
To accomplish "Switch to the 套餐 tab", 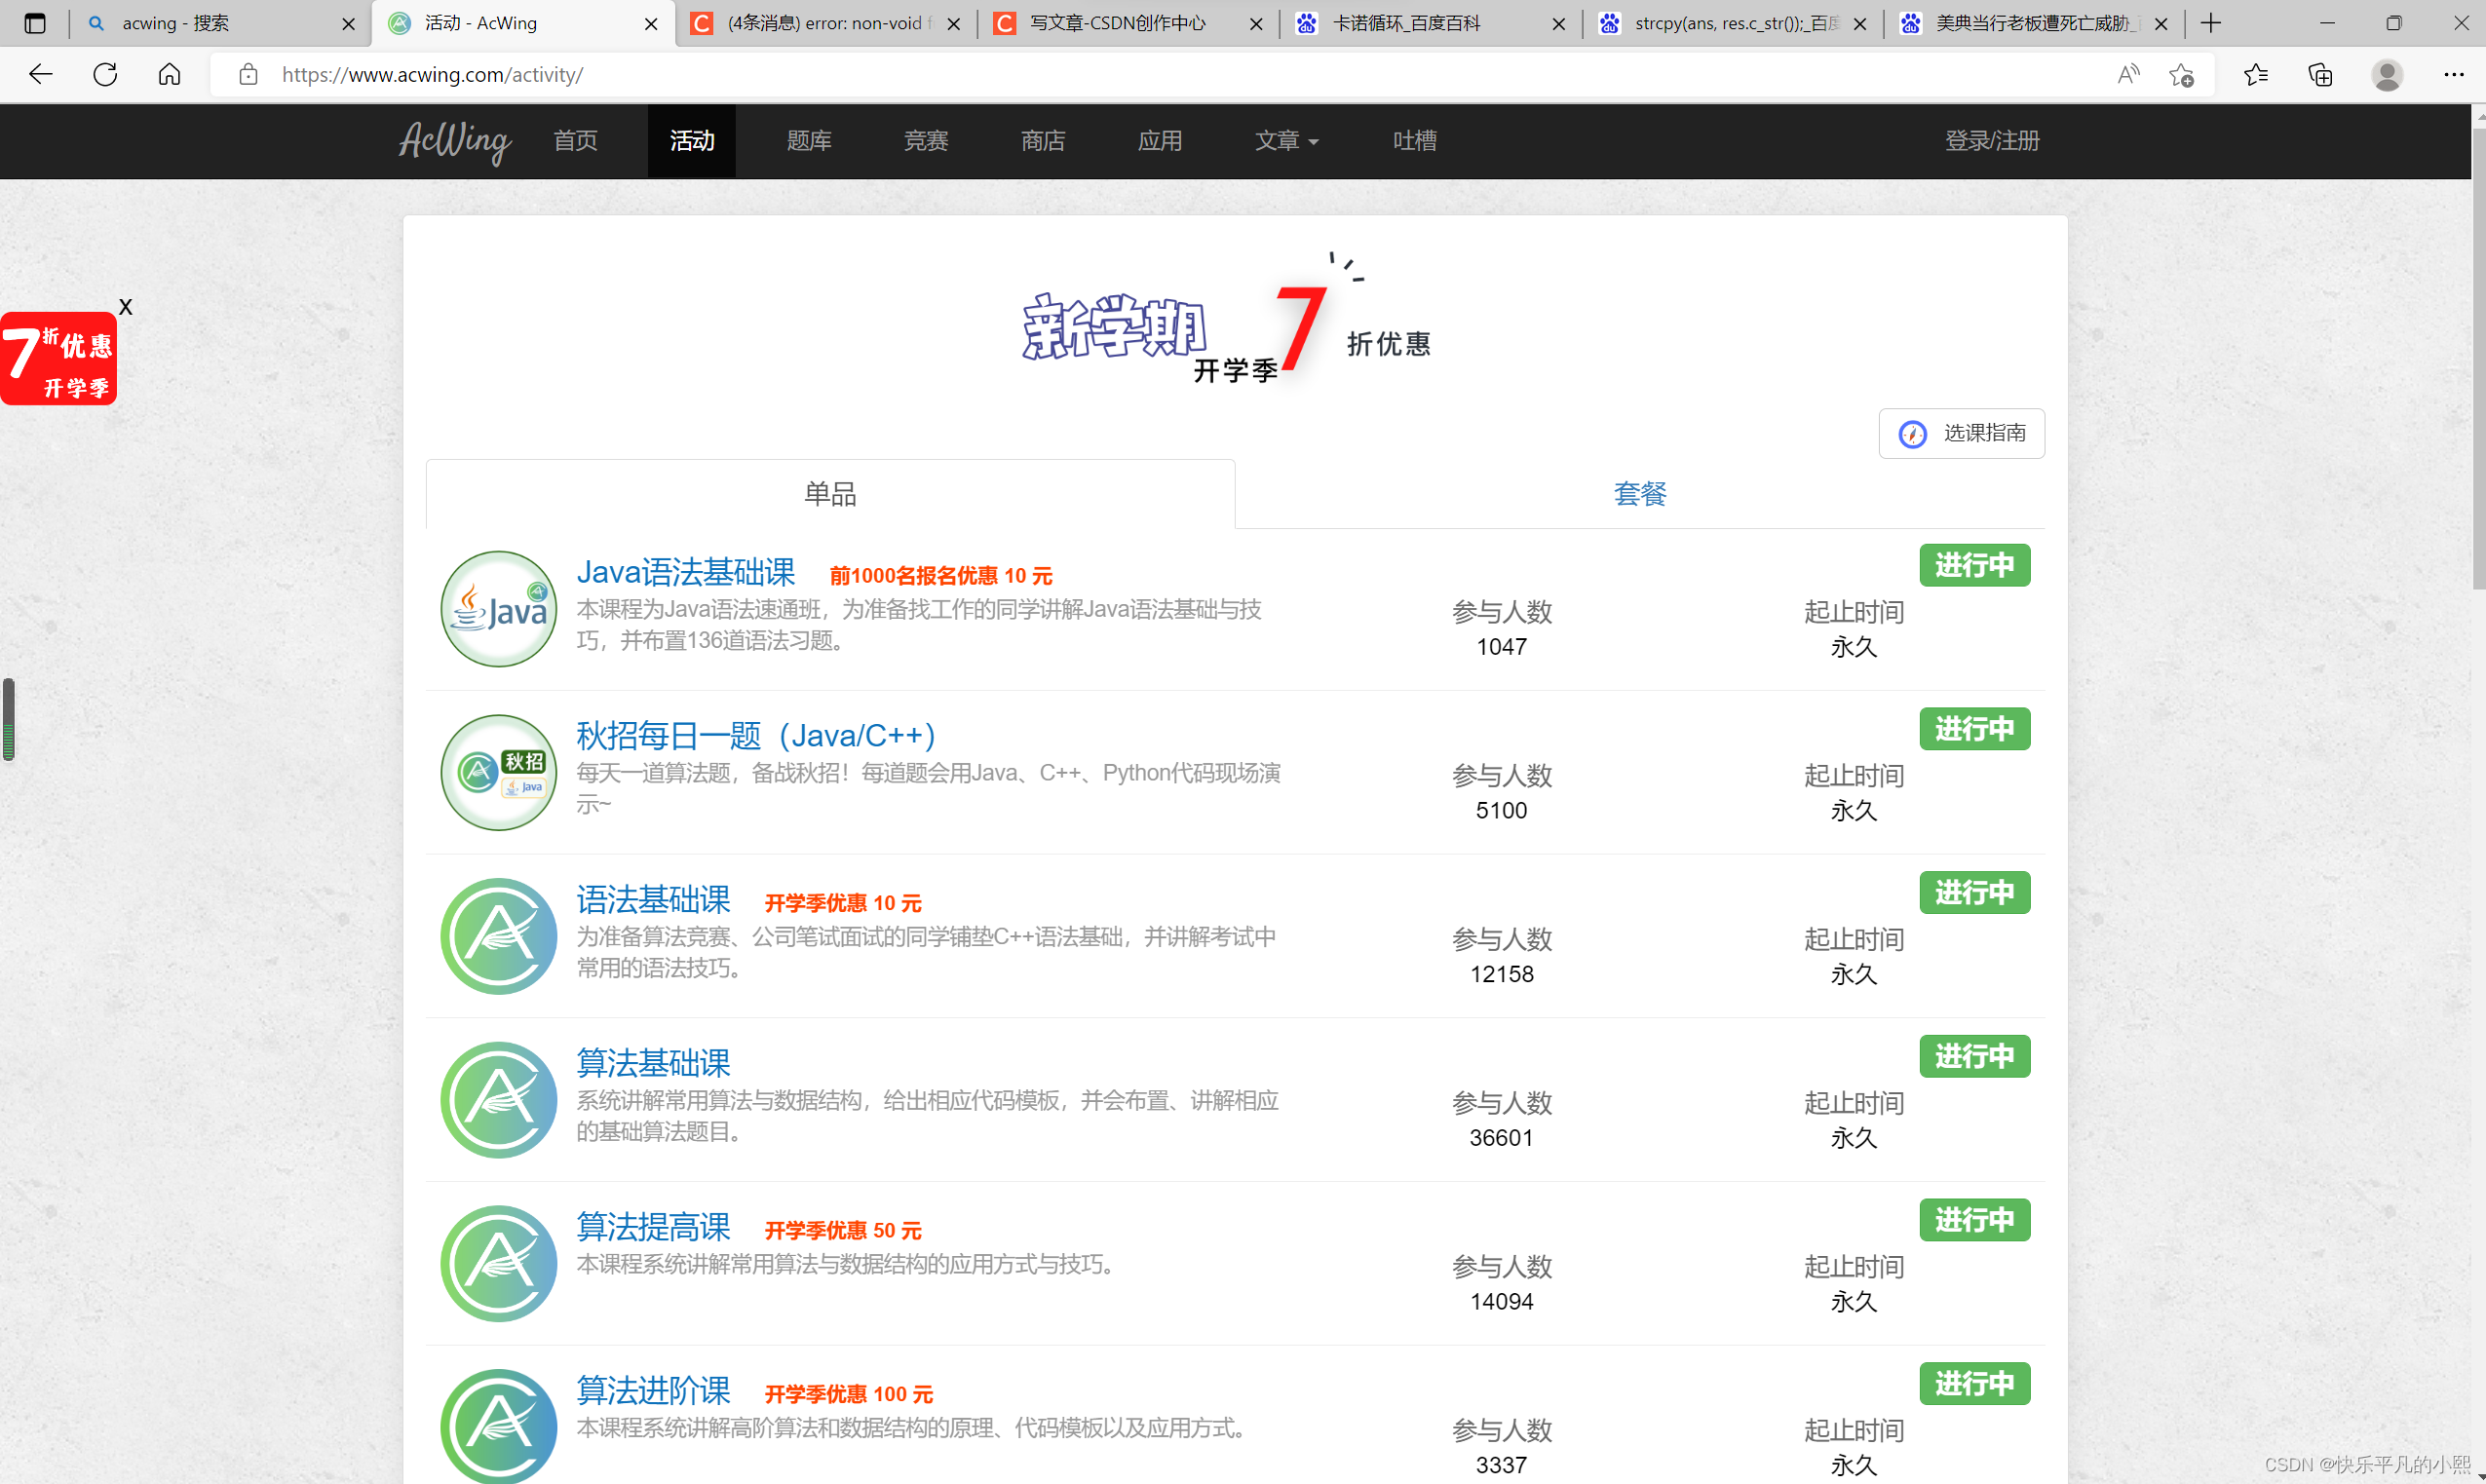I will point(1639,494).
